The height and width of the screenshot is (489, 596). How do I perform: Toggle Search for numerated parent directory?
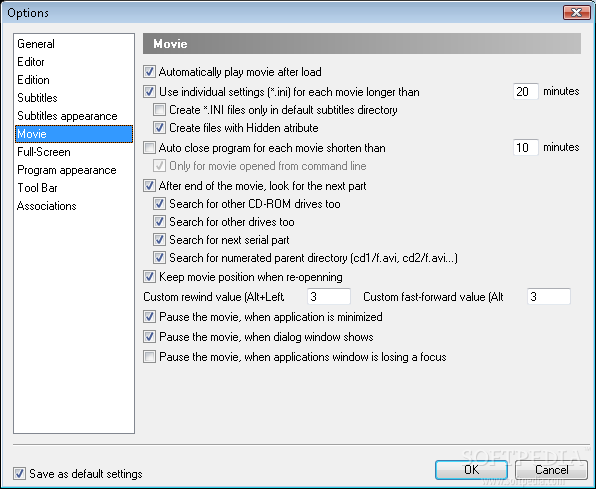[x=159, y=258]
